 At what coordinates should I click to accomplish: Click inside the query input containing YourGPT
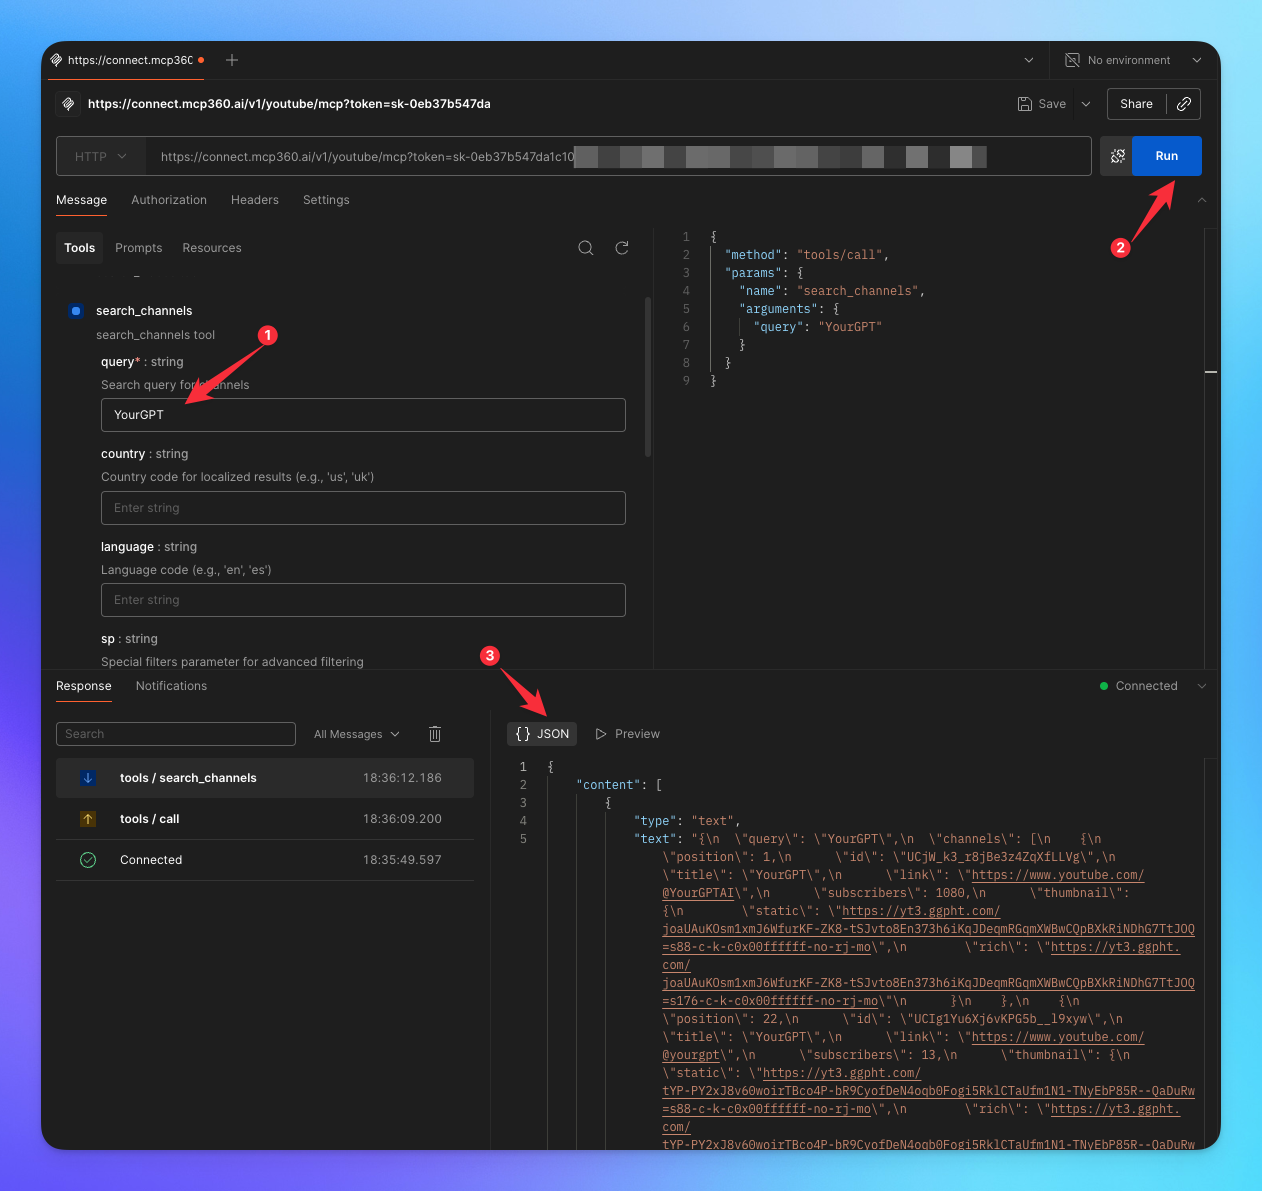[x=363, y=415]
